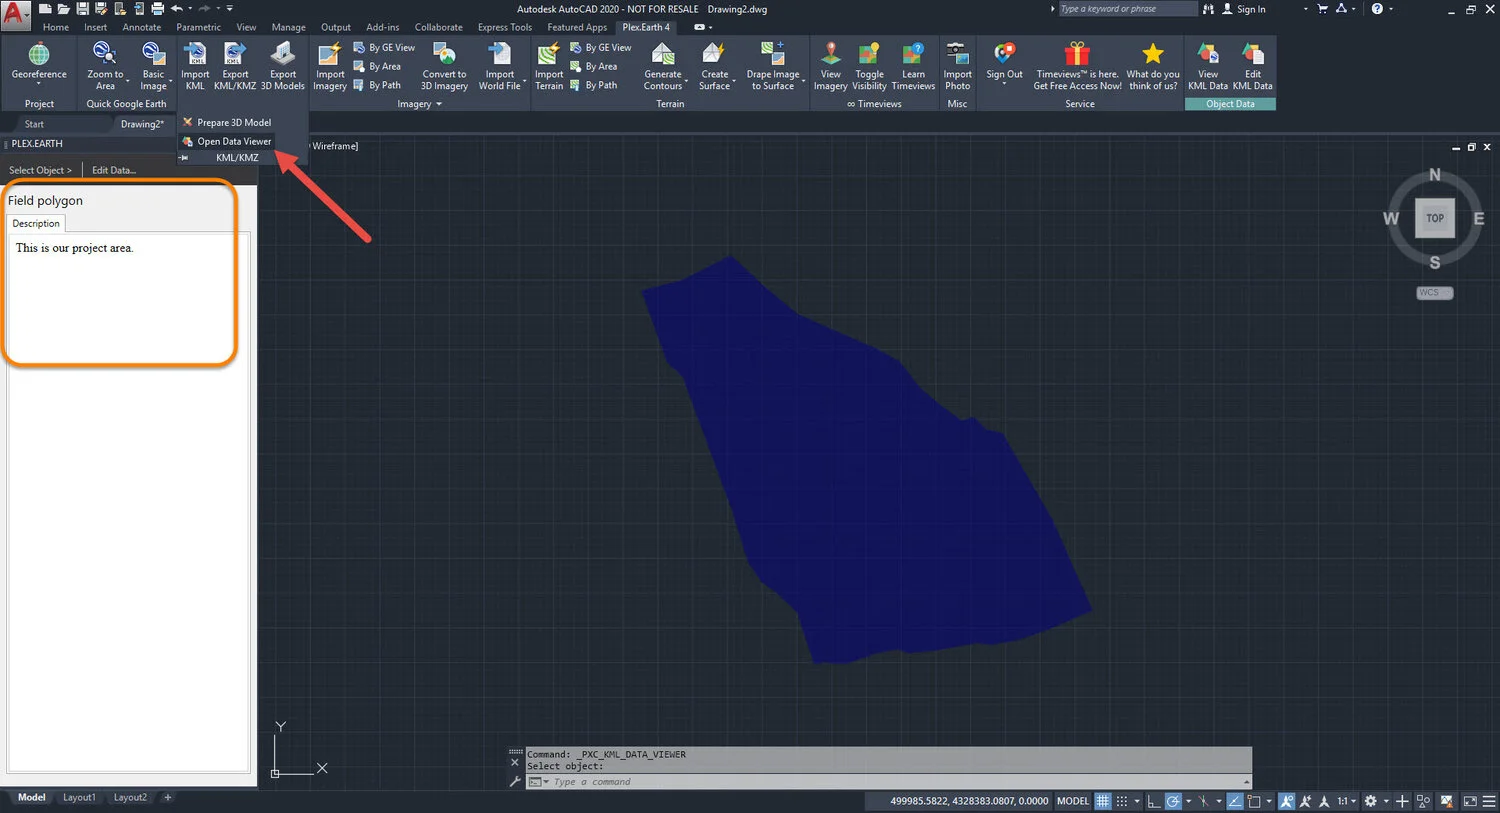Image resolution: width=1500 pixels, height=813 pixels.
Task: Click View Imagery Timeviews icon
Action: click(x=830, y=53)
